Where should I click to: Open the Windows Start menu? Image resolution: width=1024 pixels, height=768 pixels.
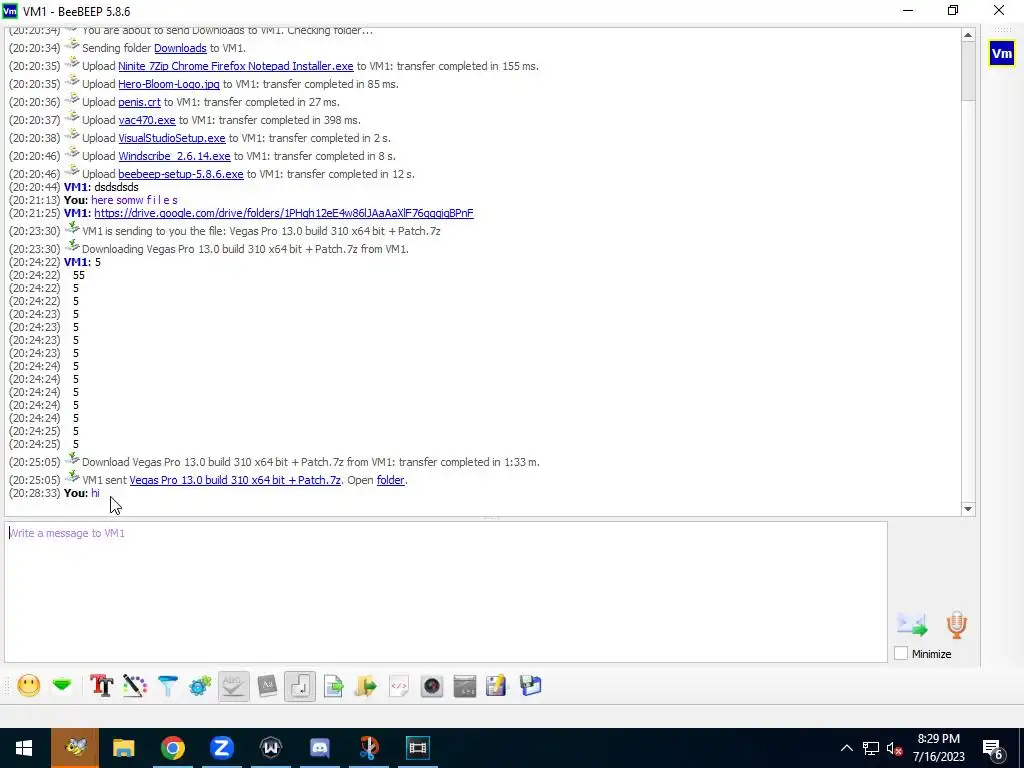(24, 748)
